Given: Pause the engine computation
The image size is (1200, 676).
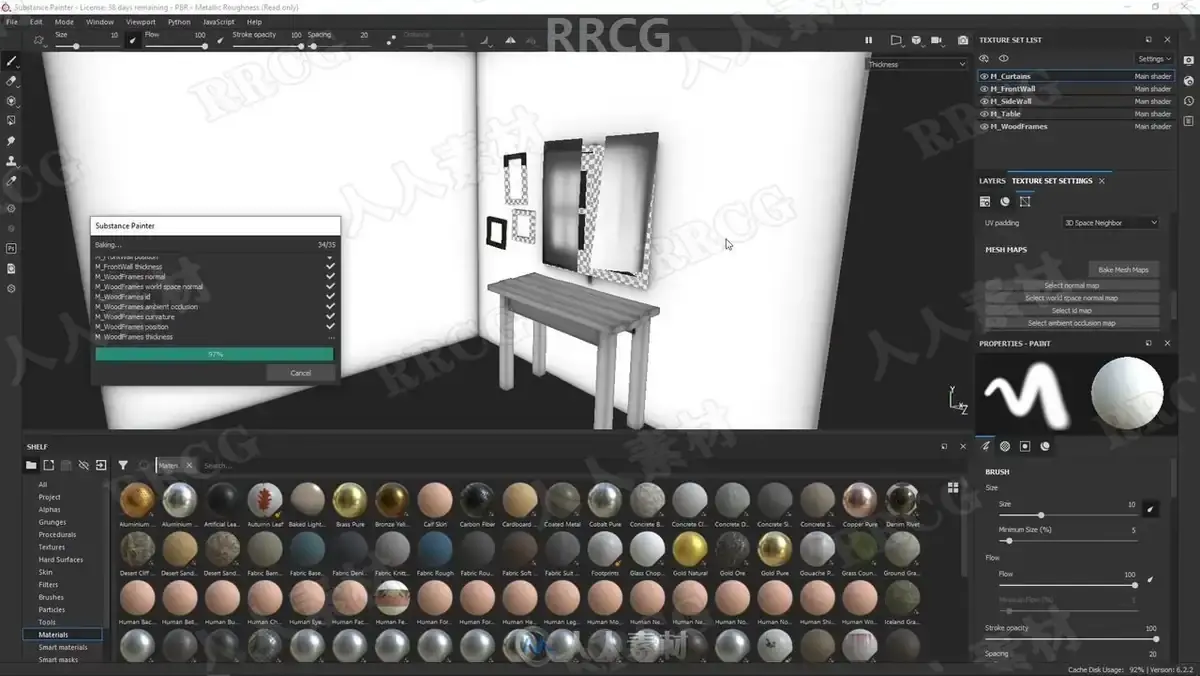Looking at the screenshot, I should 868,40.
